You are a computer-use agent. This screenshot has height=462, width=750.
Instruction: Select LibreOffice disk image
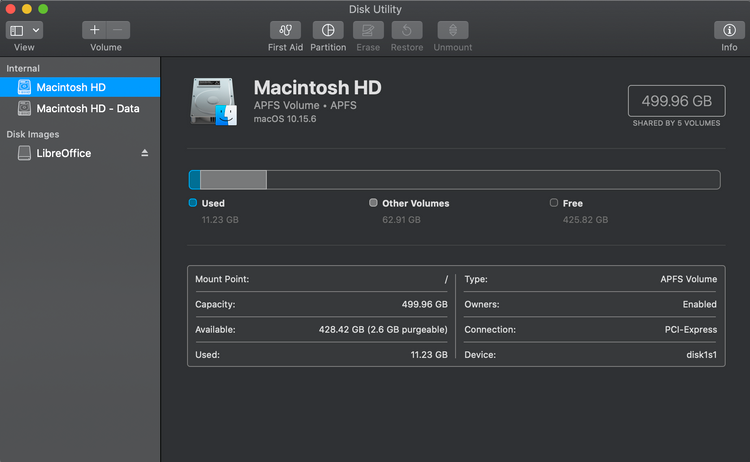pyautogui.click(x=63, y=153)
